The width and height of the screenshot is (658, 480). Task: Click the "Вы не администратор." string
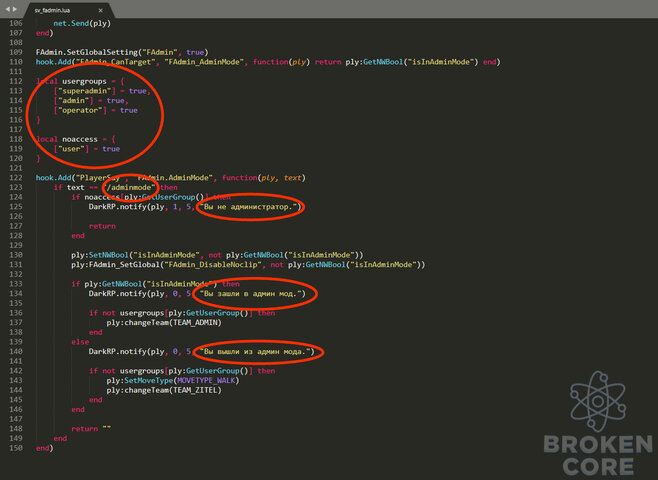pos(250,207)
